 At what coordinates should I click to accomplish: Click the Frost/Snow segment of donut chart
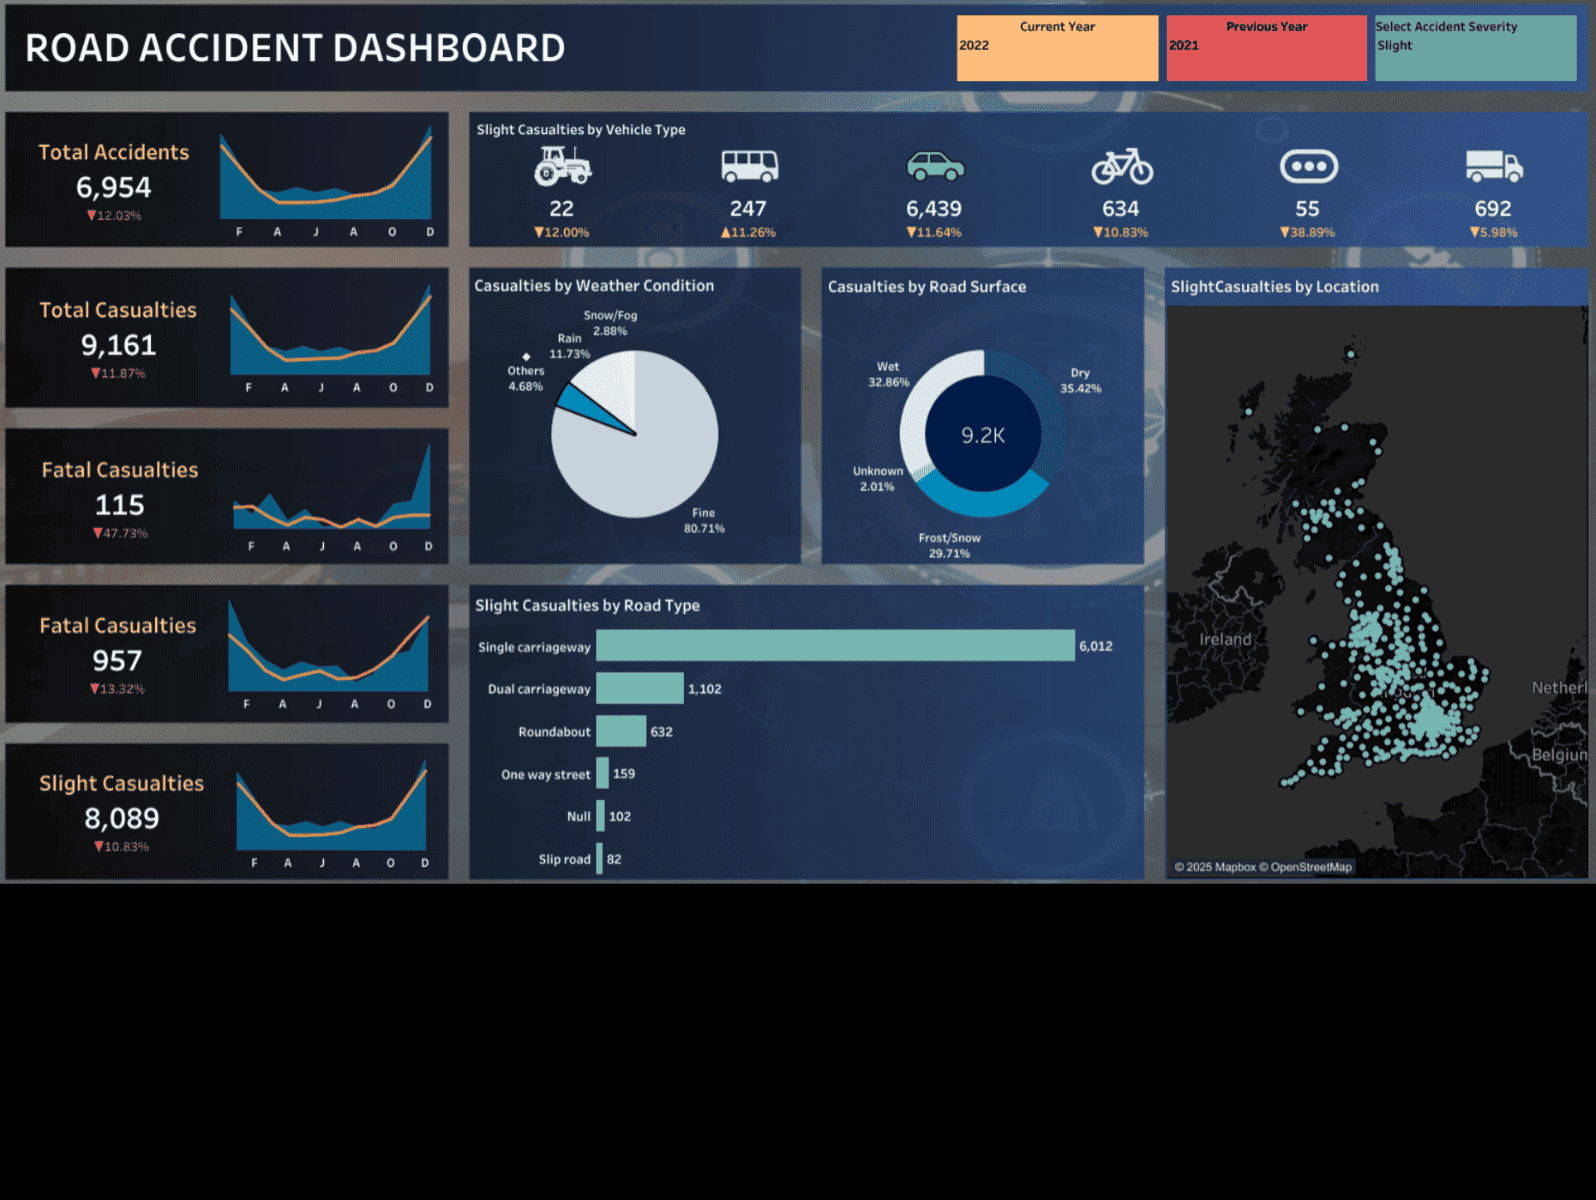pyautogui.click(x=981, y=501)
